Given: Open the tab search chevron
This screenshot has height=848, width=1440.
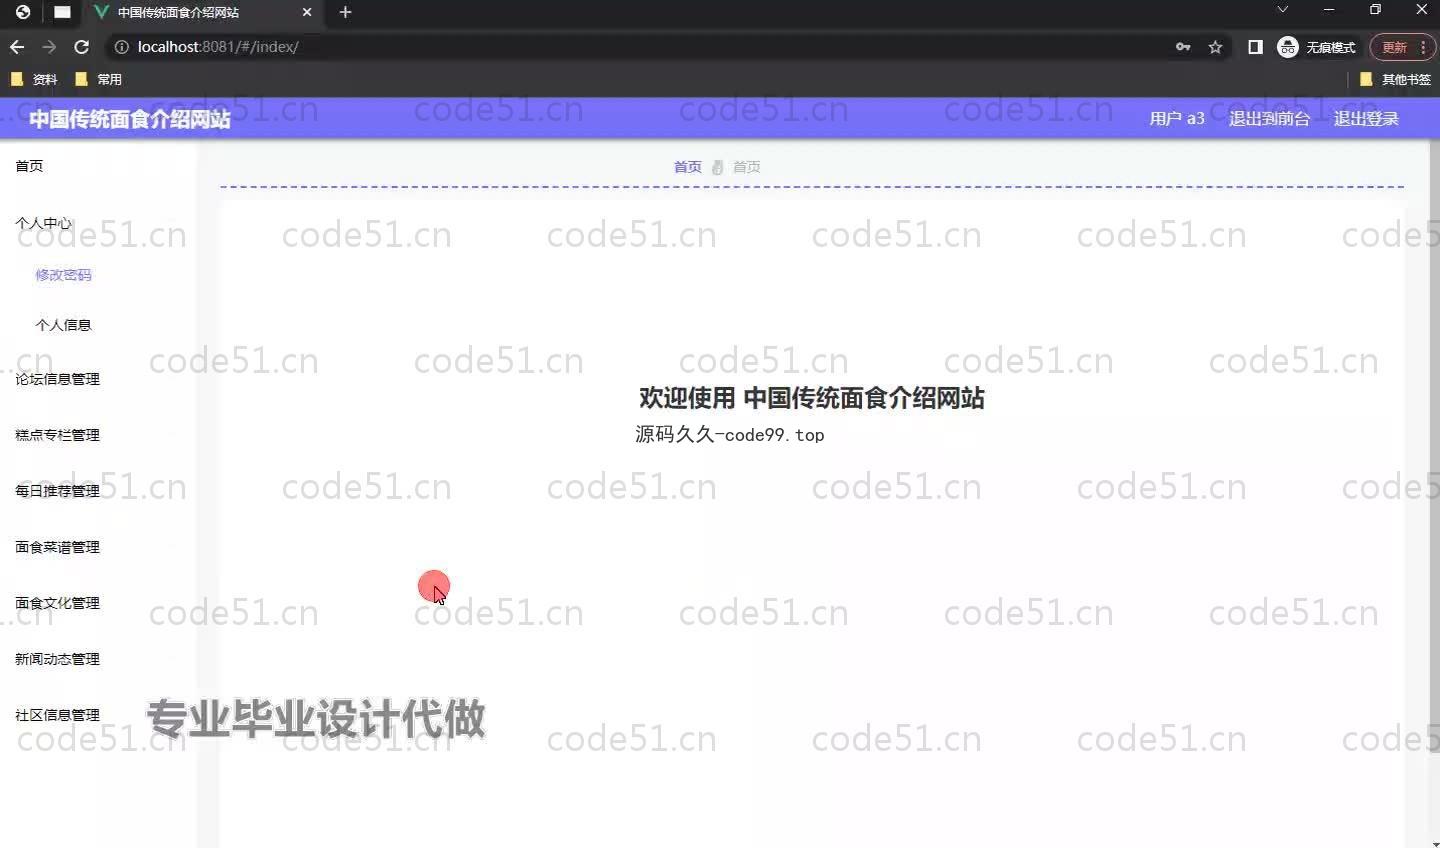Looking at the screenshot, I should 1283,9.
